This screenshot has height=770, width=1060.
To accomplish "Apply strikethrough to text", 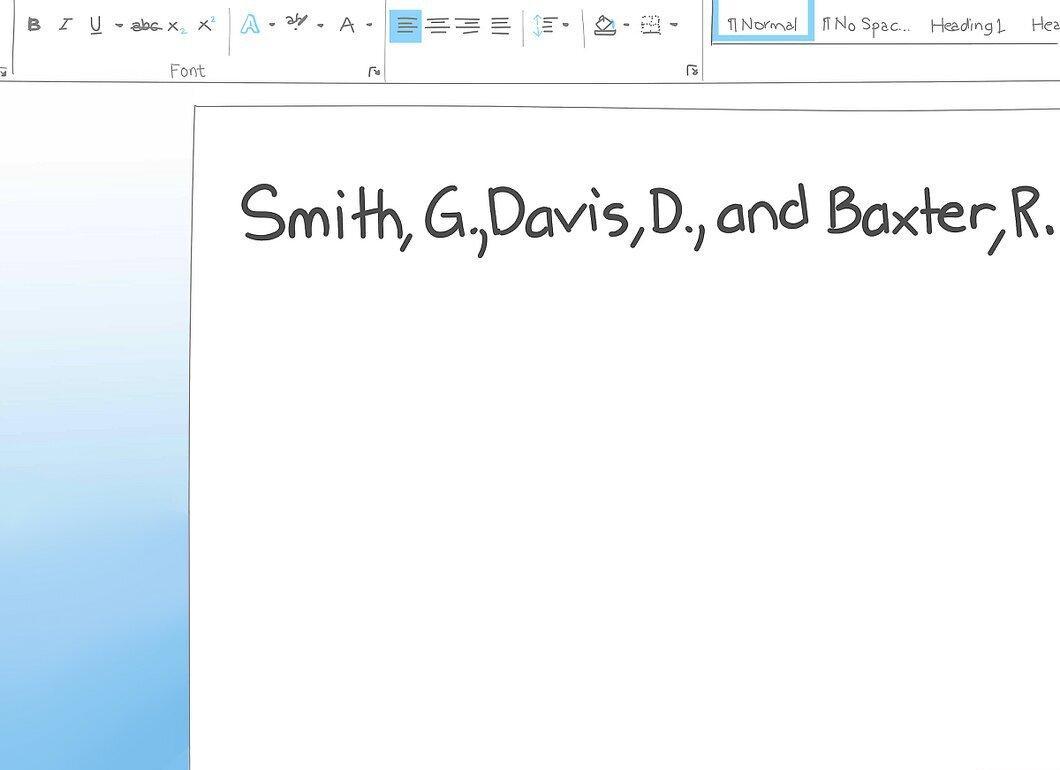I will click(x=145, y=26).
